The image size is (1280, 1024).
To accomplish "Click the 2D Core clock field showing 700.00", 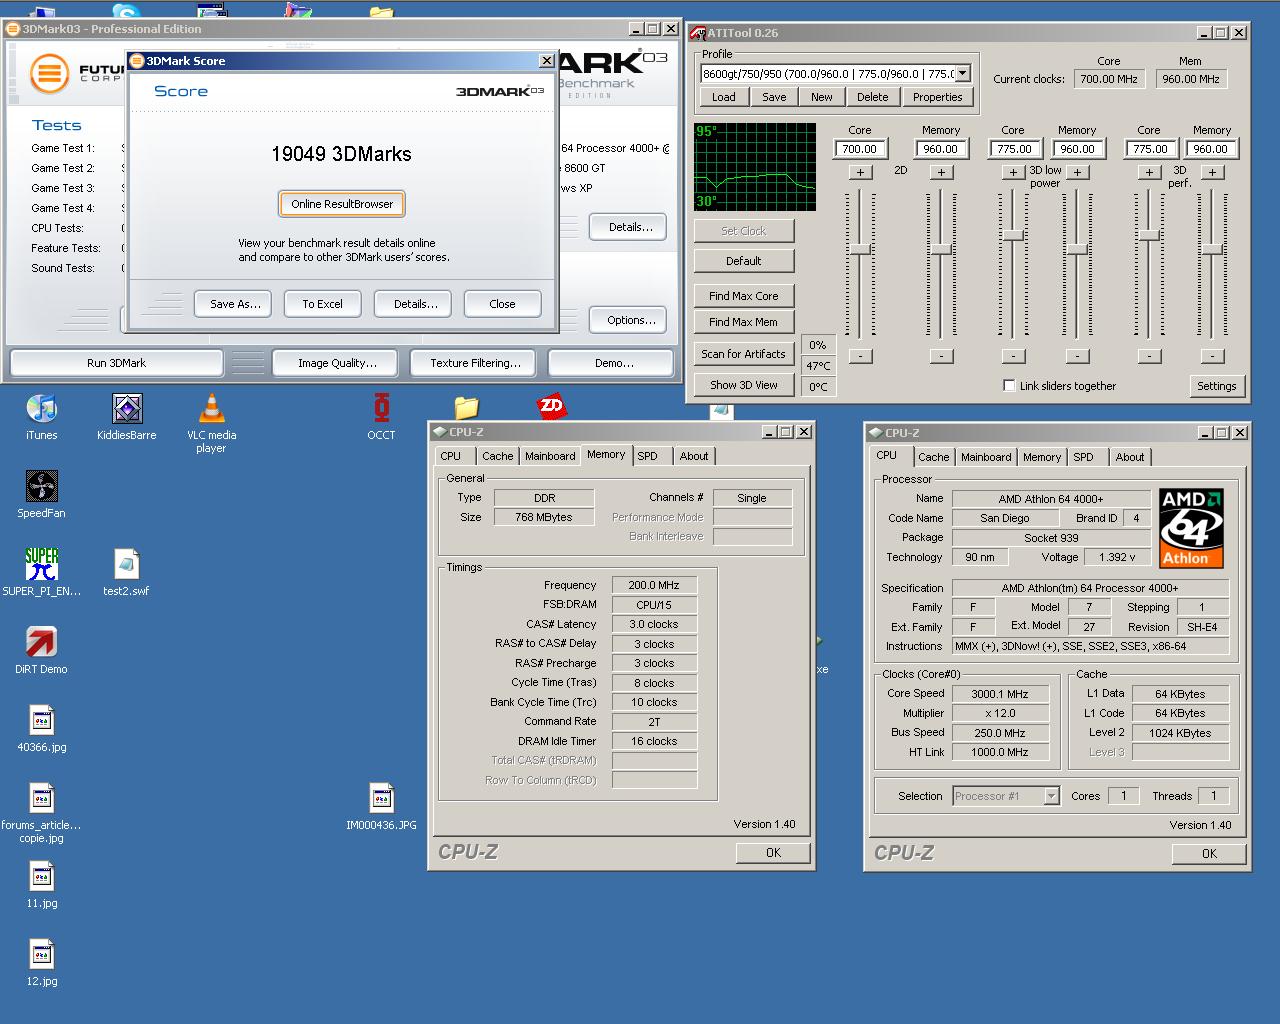I will tap(859, 149).
